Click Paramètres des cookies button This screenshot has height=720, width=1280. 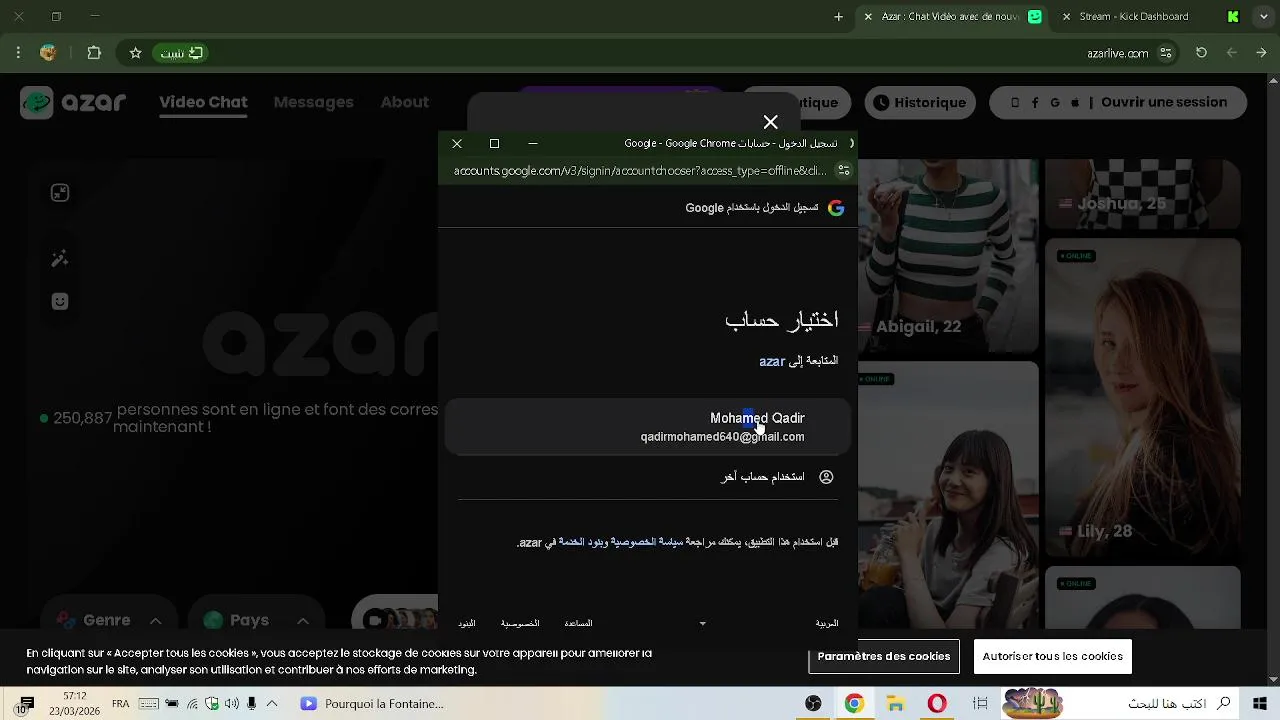click(x=884, y=657)
